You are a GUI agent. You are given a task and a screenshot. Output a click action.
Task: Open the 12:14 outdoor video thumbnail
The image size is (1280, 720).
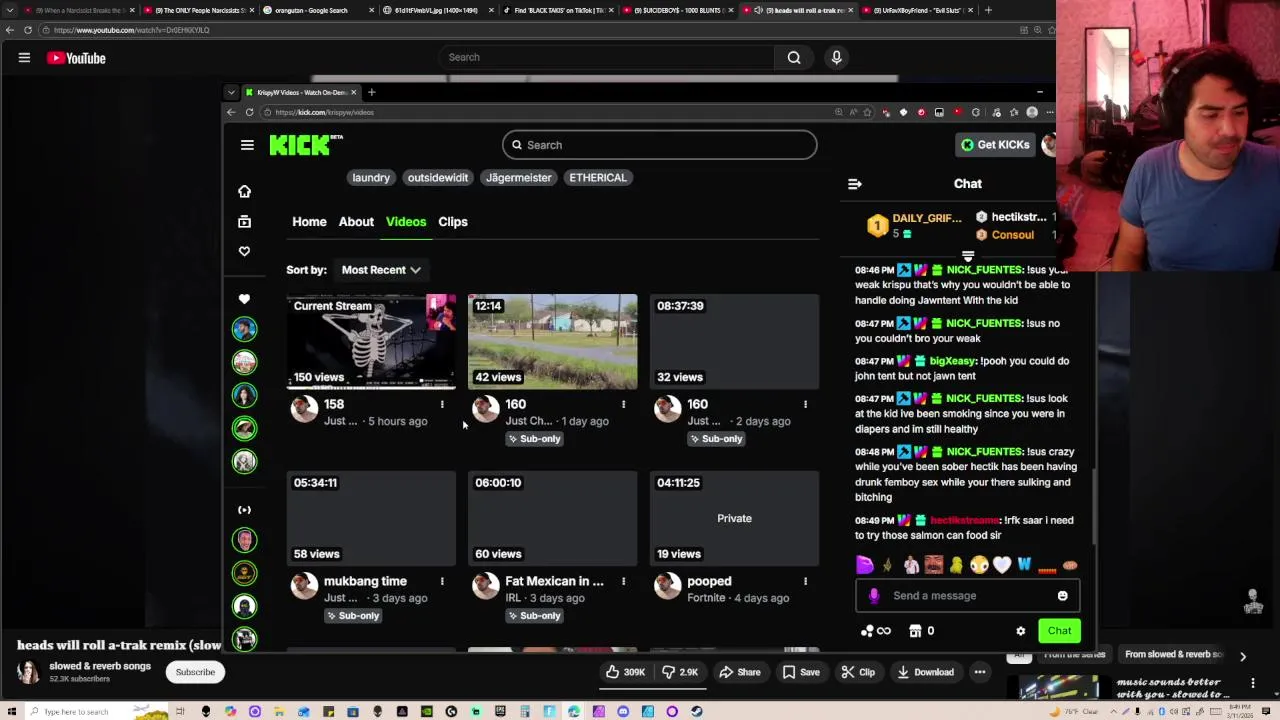point(552,342)
